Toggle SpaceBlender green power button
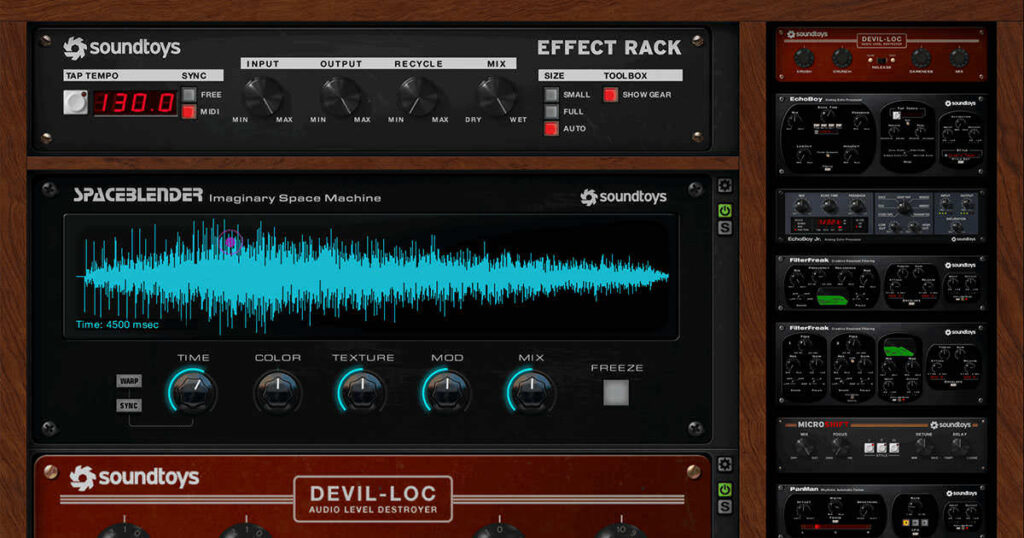Image resolution: width=1024 pixels, height=538 pixels. click(724, 211)
